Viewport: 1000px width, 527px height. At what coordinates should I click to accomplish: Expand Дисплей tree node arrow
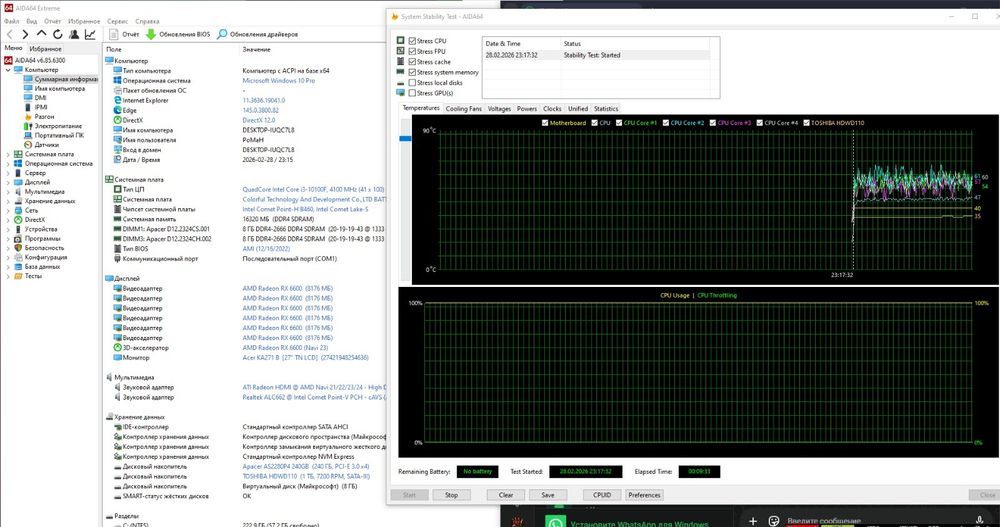(x=8, y=182)
